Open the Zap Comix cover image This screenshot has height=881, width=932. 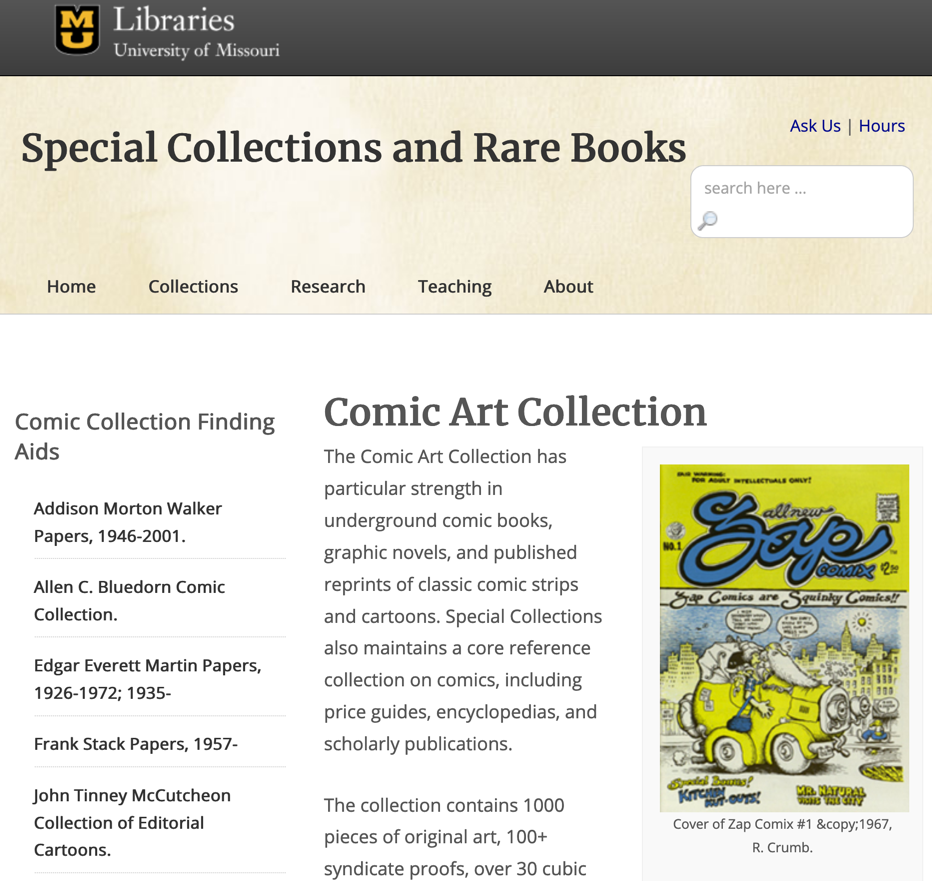tap(784, 638)
